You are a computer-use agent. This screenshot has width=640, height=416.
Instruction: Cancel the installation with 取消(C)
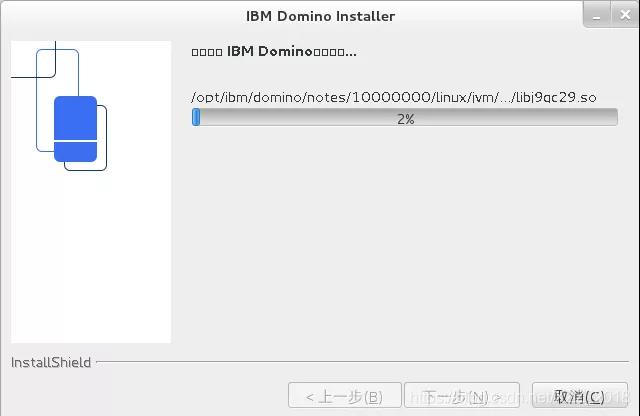point(580,395)
